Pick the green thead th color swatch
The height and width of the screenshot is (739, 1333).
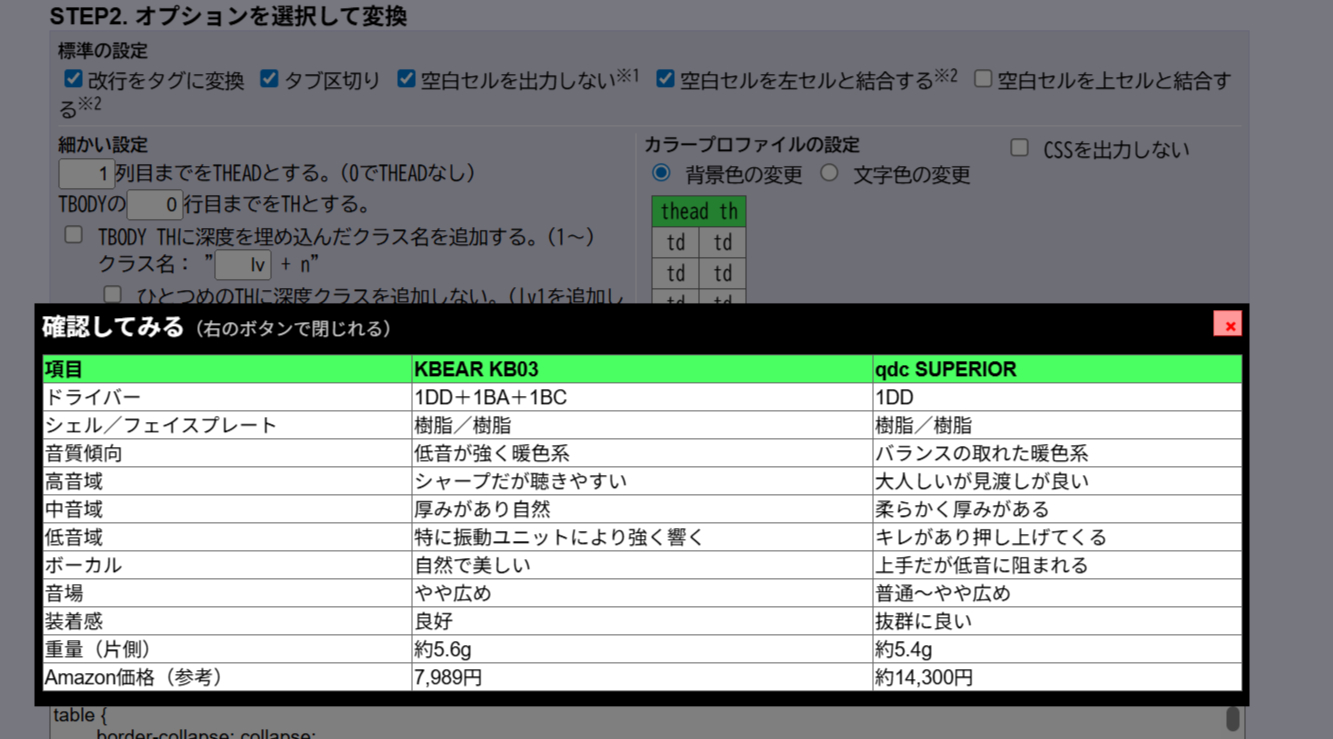(698, 211)
